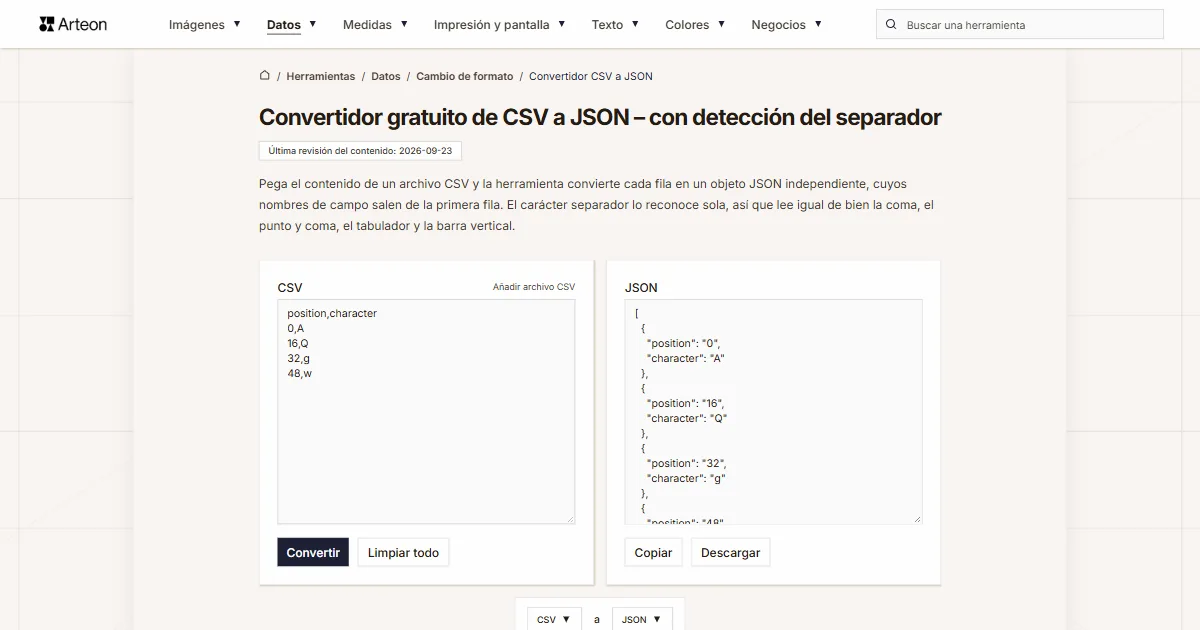This screenshot has height=630, width=1200.
Task: Click the JSON output resize handle
Action: point(917,519)
